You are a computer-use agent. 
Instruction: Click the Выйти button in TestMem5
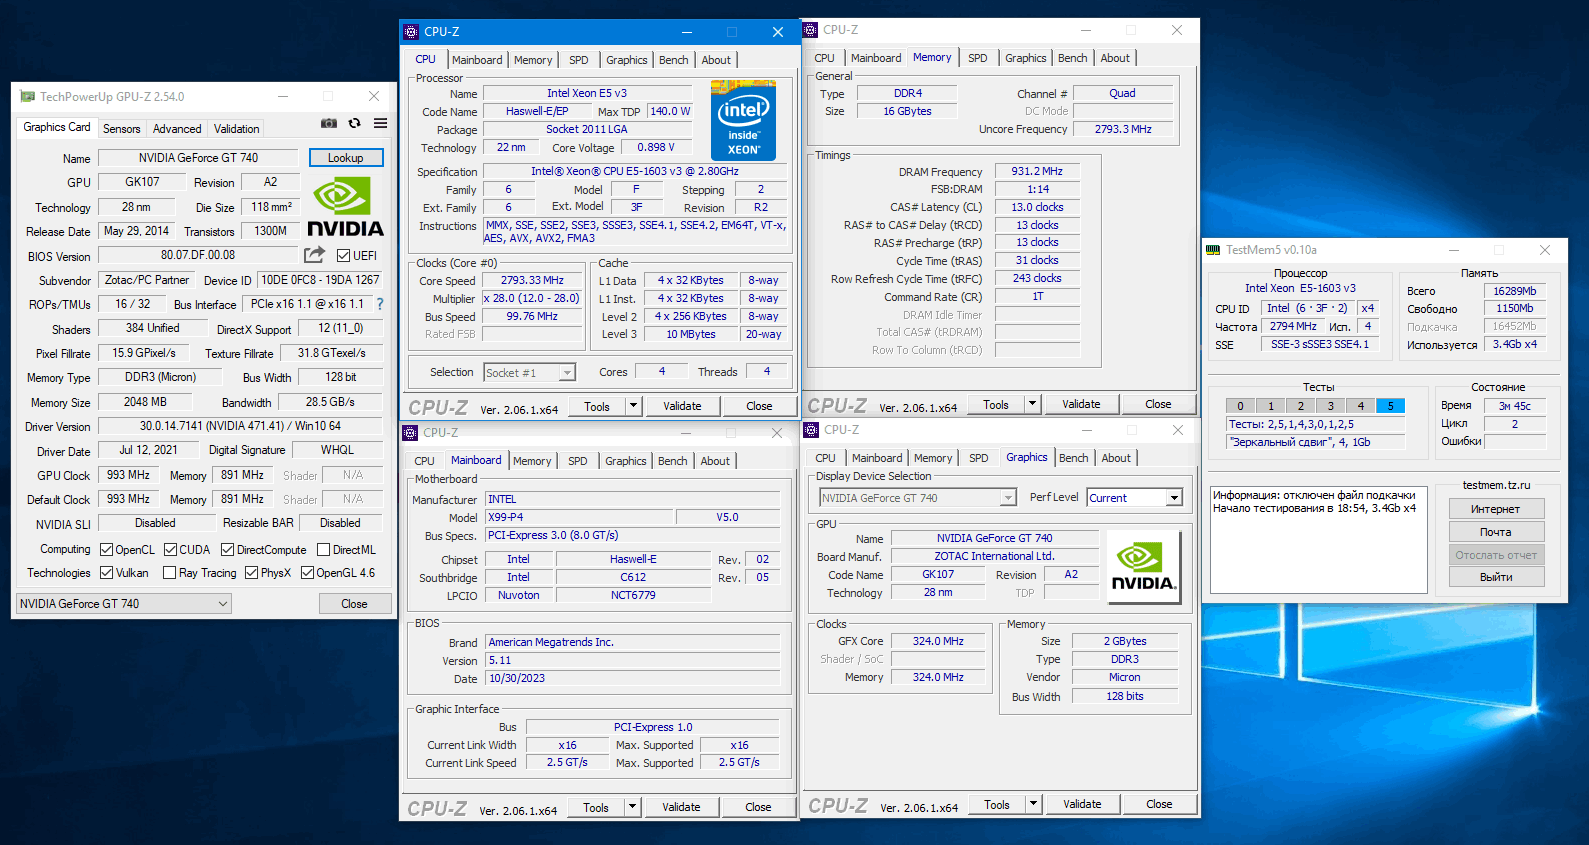tap(1496, 577)
